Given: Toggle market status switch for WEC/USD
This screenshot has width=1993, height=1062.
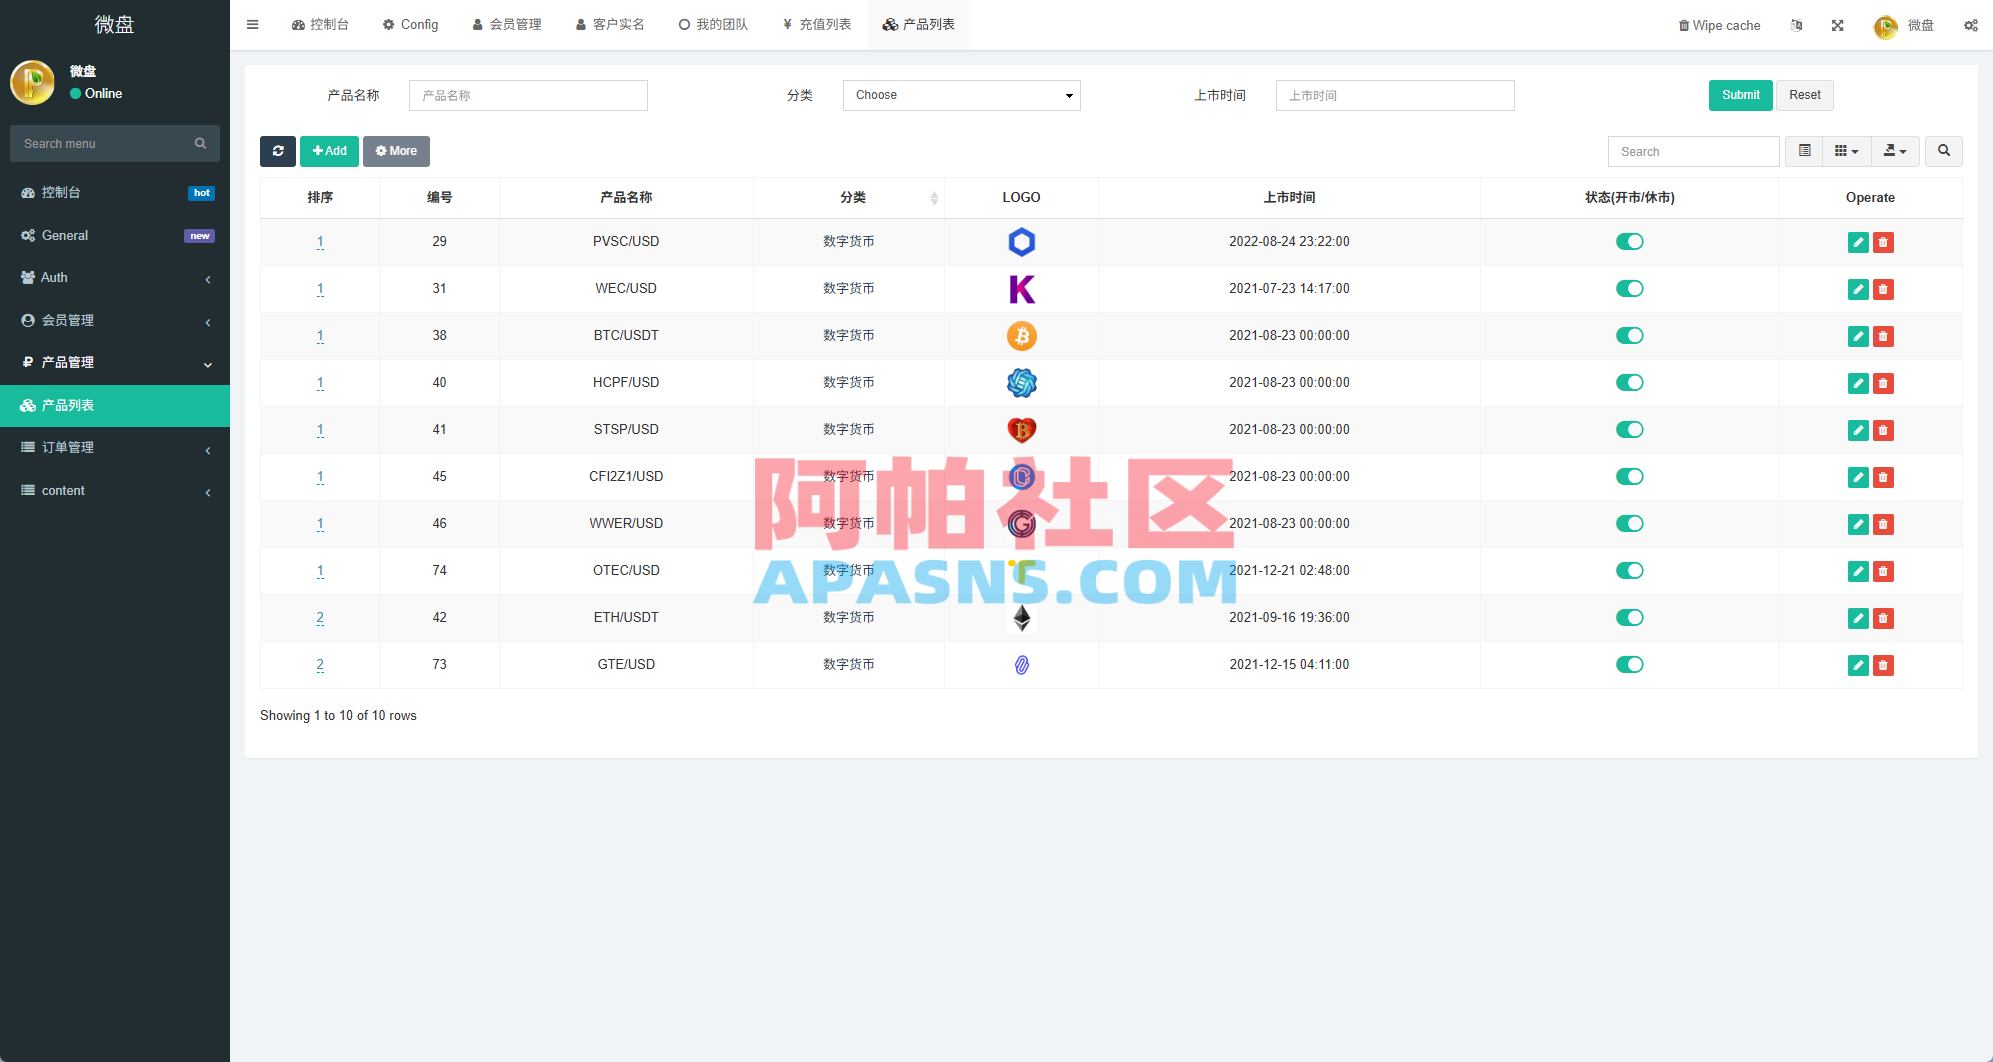Looking at the screenshot, I should (1630, 288).
